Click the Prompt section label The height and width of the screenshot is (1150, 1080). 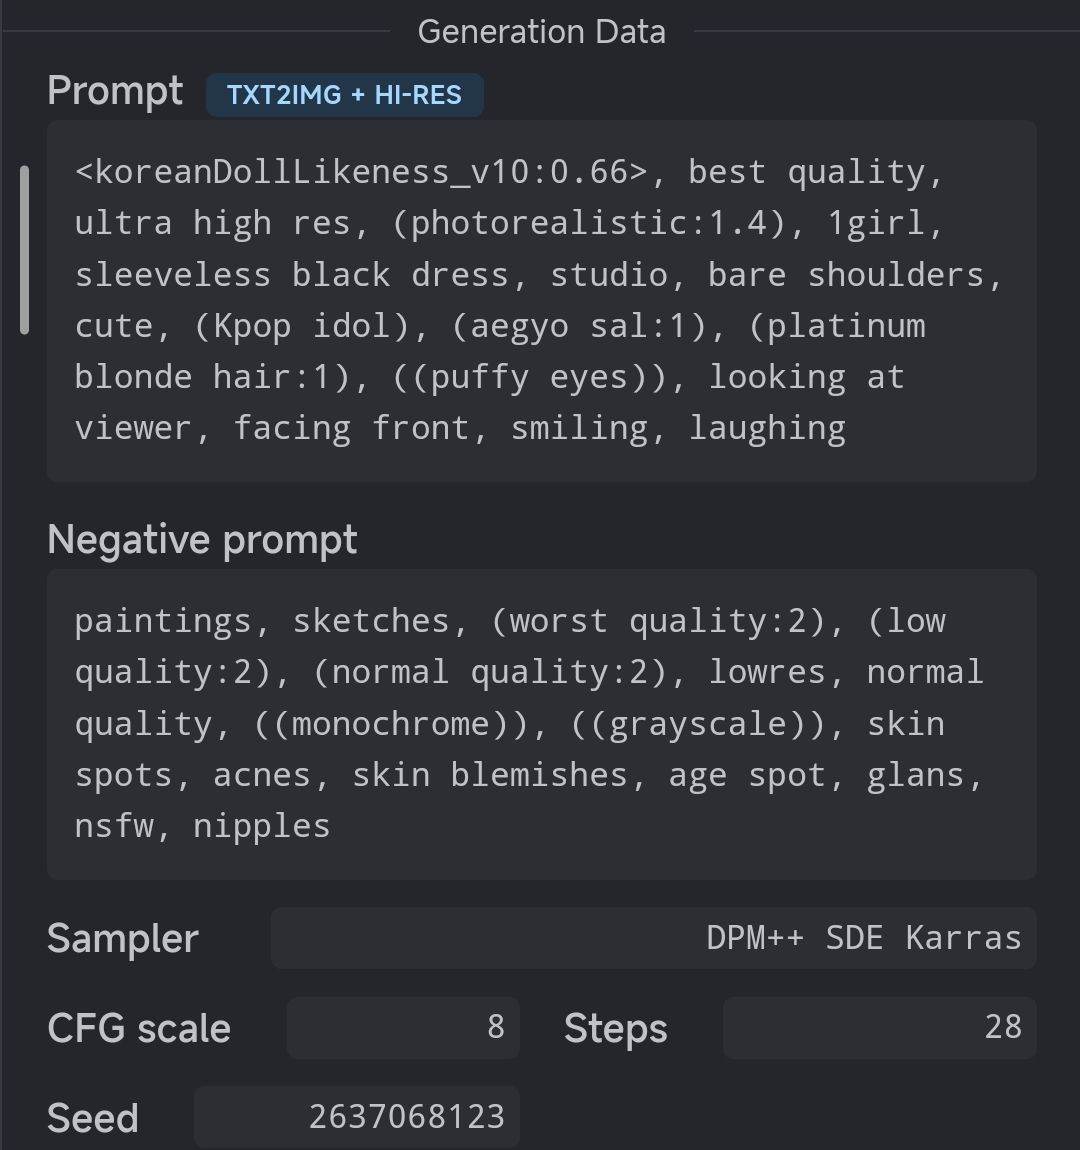point(115,92)
